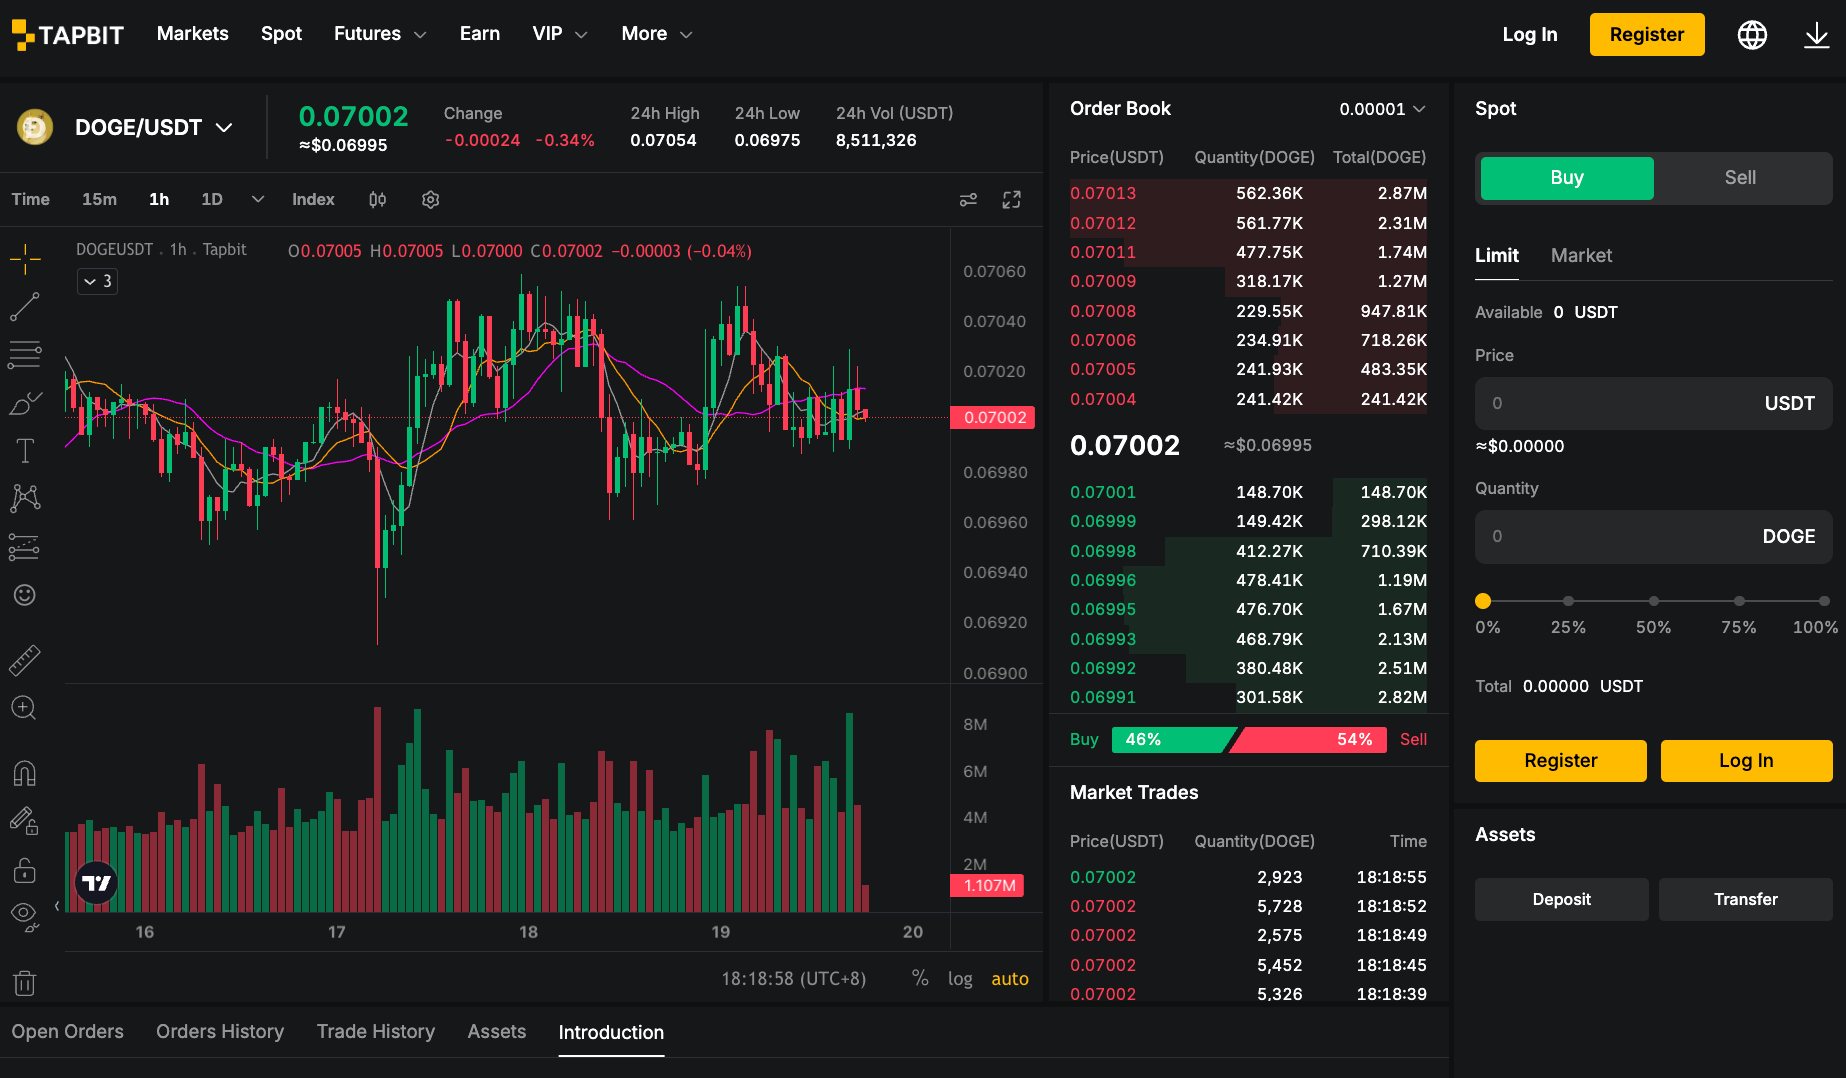Toggle log scale on the chart

960,979
